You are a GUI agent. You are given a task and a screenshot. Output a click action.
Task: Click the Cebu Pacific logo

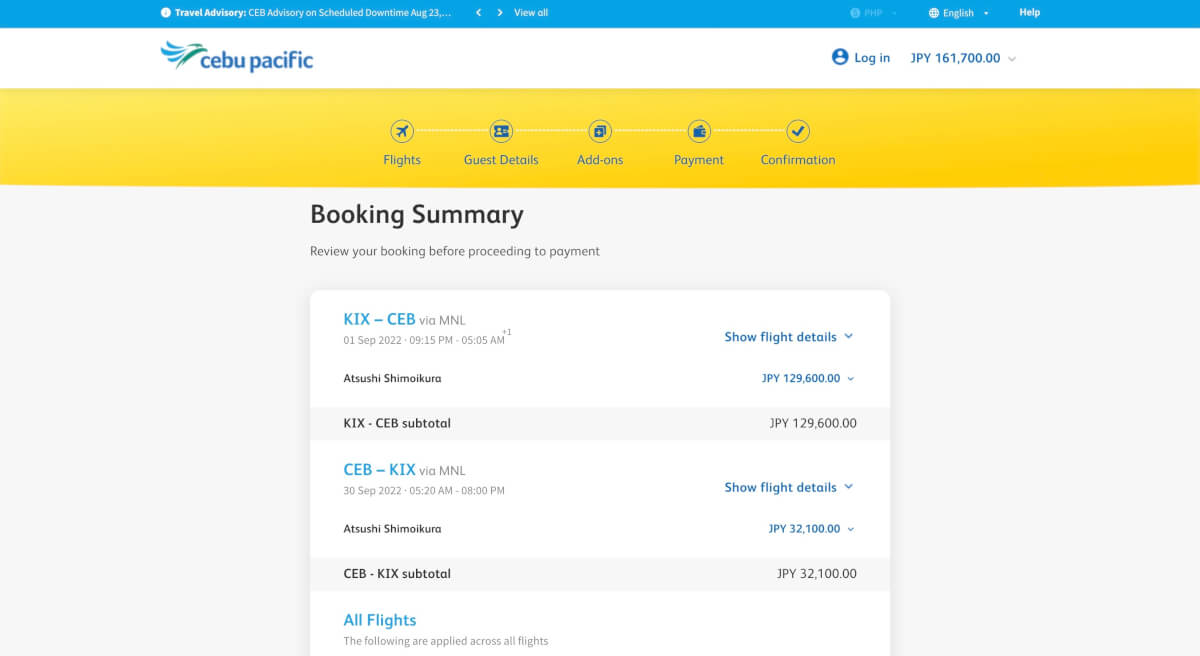pos(237,57)
